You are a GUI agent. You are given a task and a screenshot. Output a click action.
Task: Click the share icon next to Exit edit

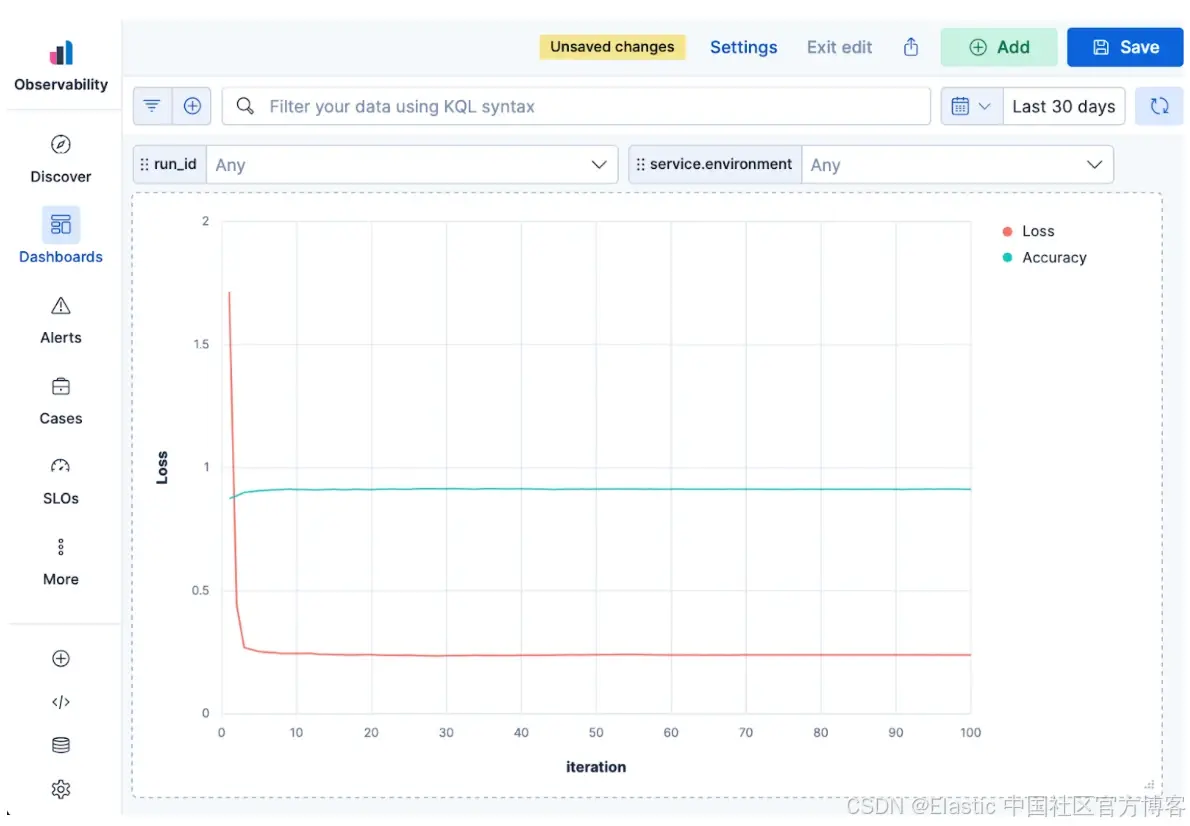point(911,47)
